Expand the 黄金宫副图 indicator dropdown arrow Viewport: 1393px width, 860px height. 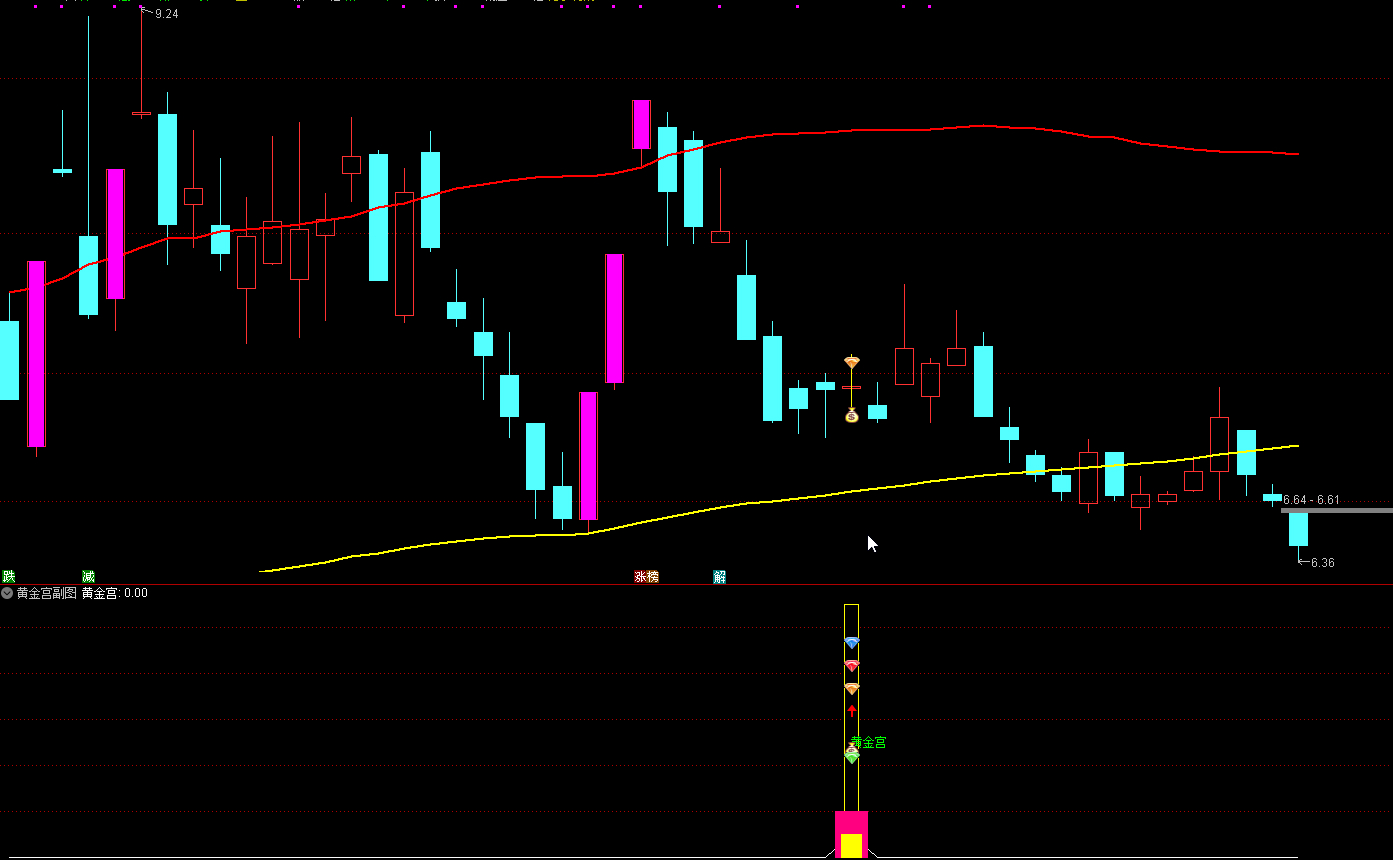coord(7,593)
